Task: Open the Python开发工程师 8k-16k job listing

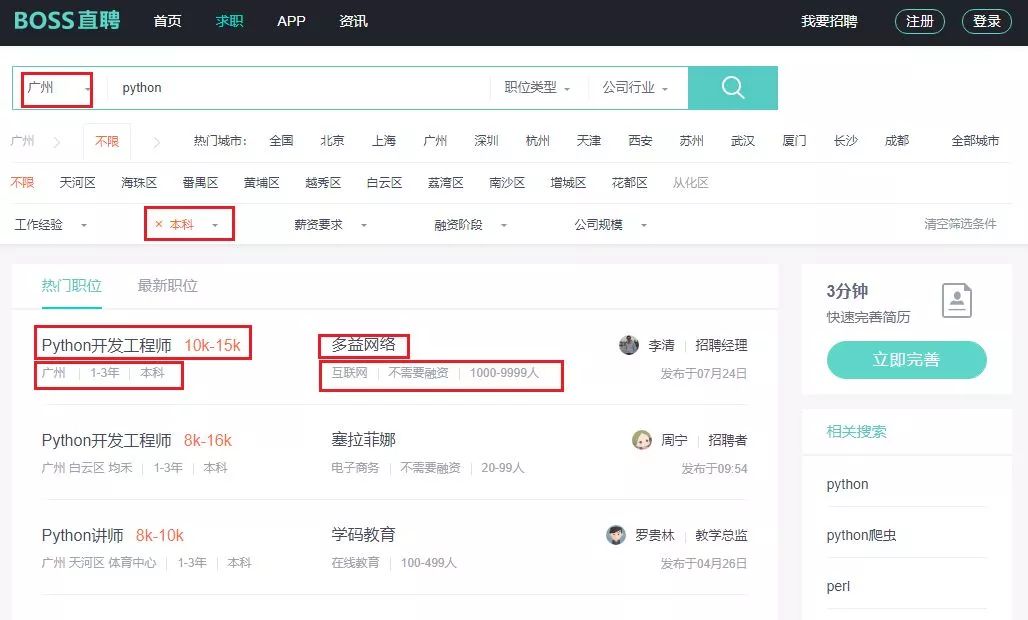Action: [137, 440]
